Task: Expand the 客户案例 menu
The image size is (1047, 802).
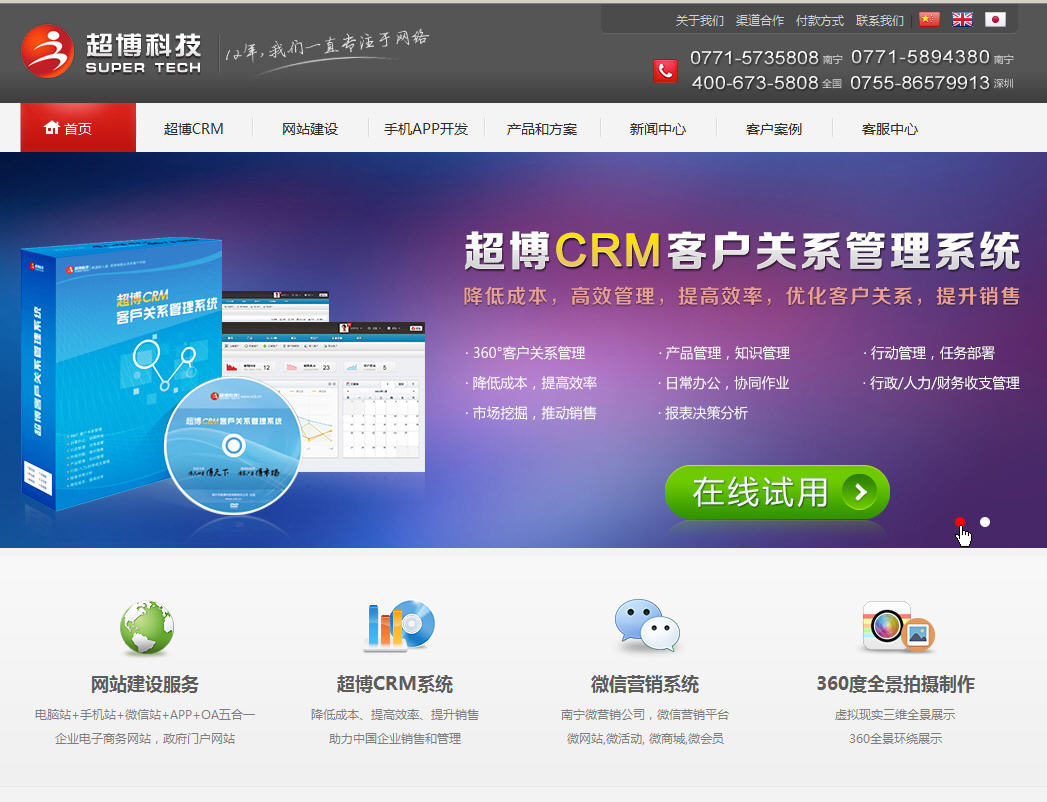Action: [774, 128]
